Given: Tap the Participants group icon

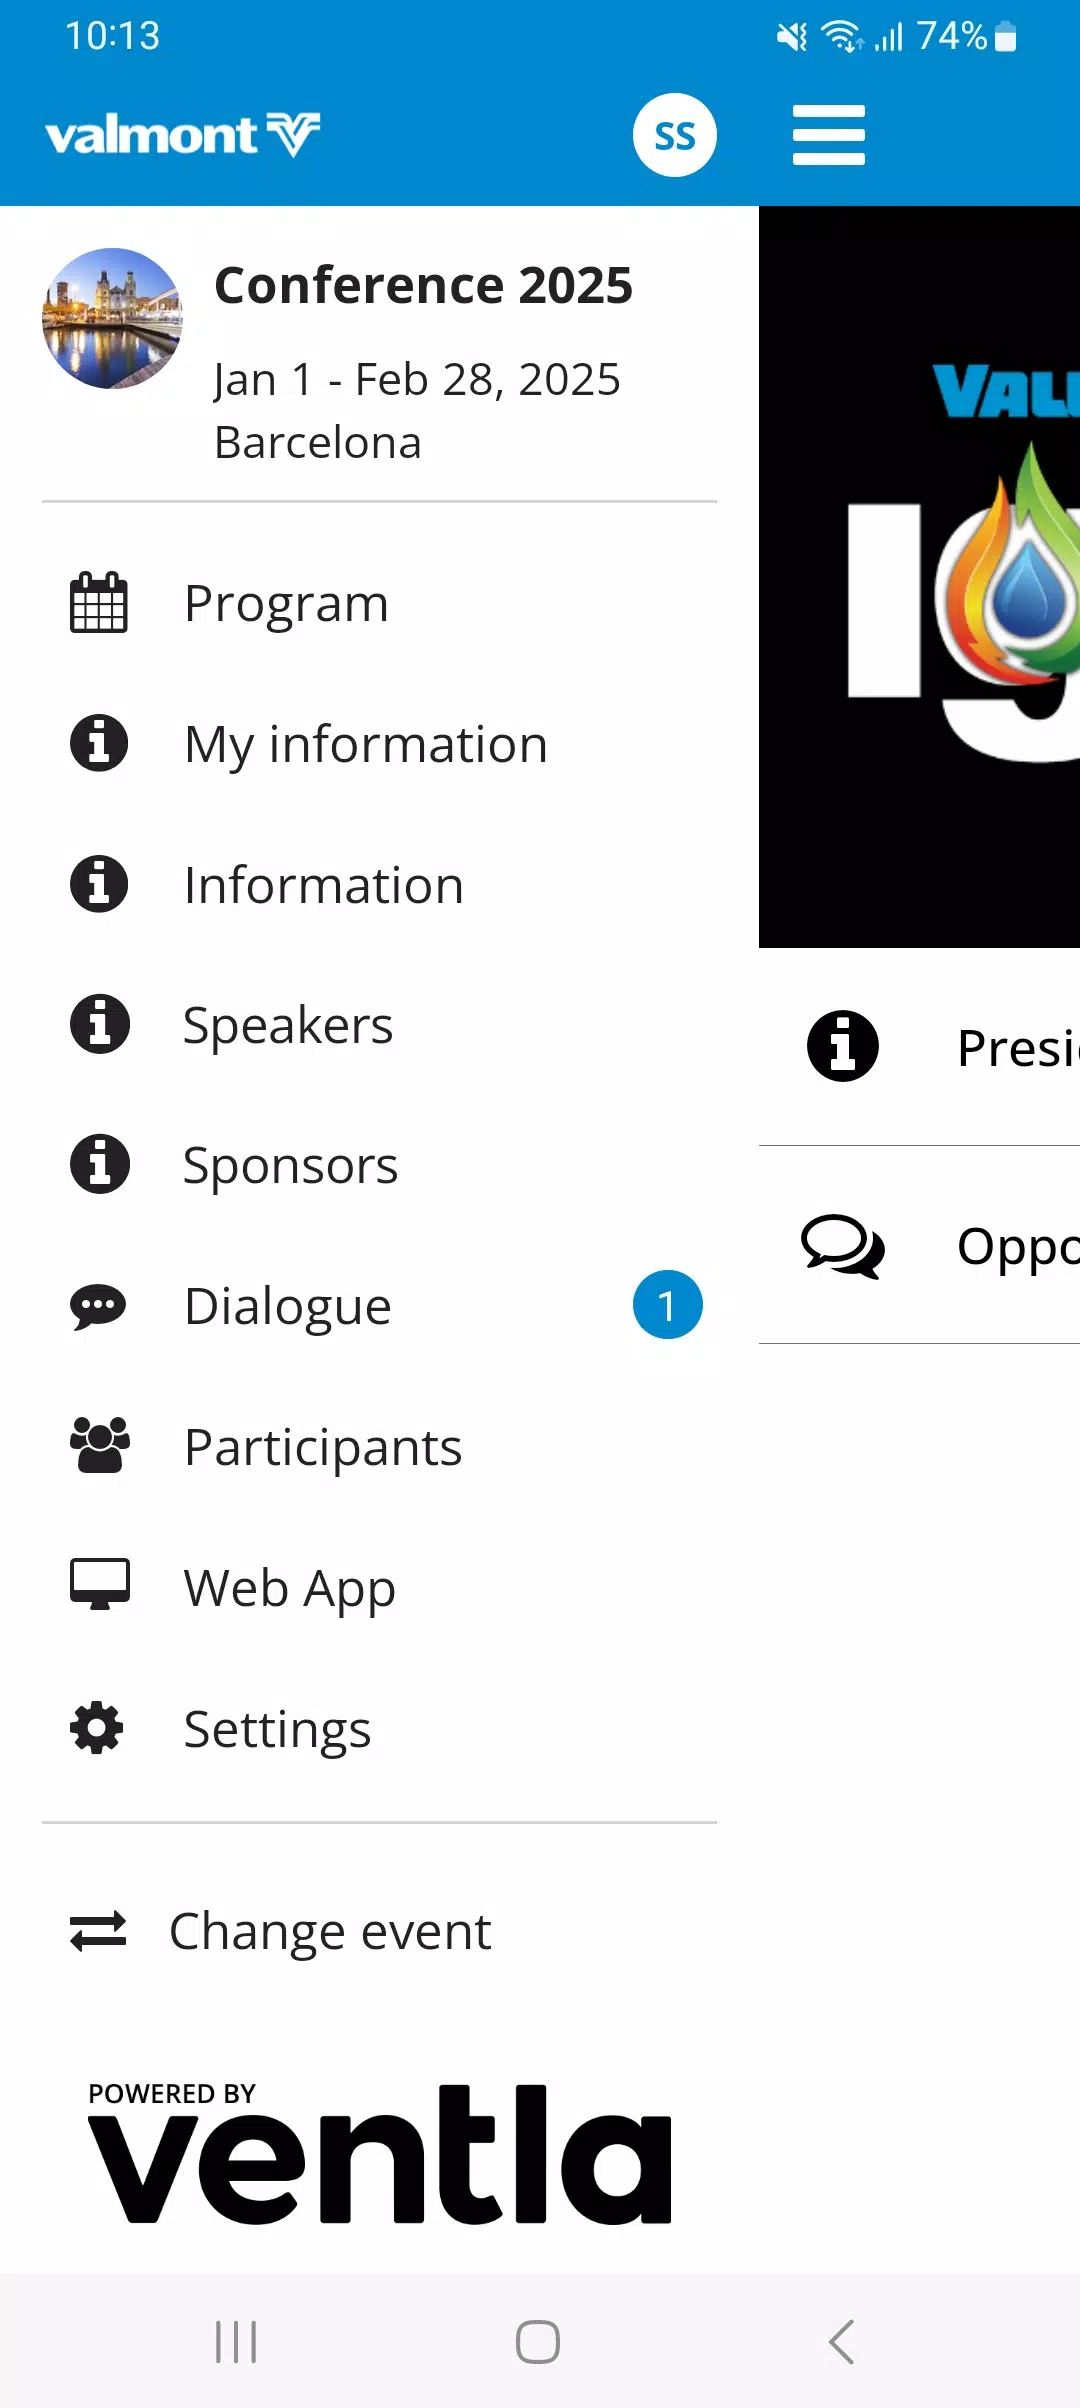Looking at the screenshot, I should pos(99,1446).
